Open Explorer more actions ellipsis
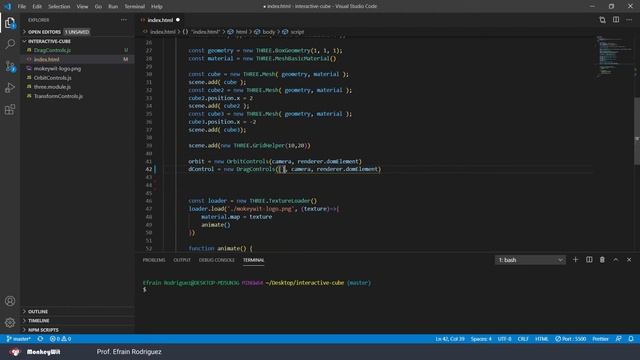The width and height of the screenshot is (640, 360). tap(124, 20)
